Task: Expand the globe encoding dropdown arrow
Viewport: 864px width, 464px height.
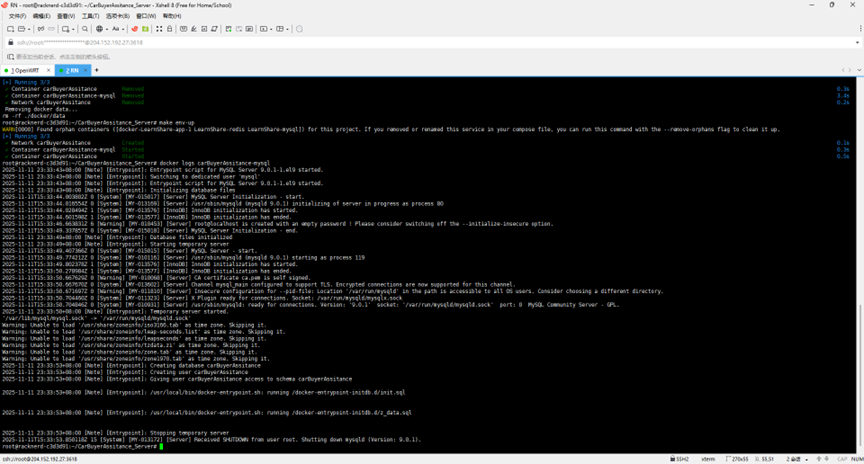Action: click(x=107, y=29)
